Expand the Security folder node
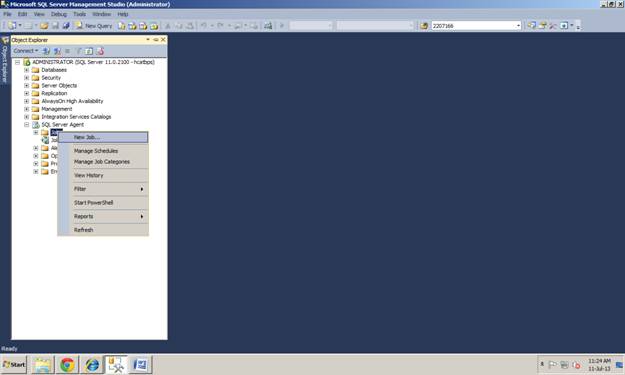The width and height of the screenshot is (625, 375). [27, 78]
